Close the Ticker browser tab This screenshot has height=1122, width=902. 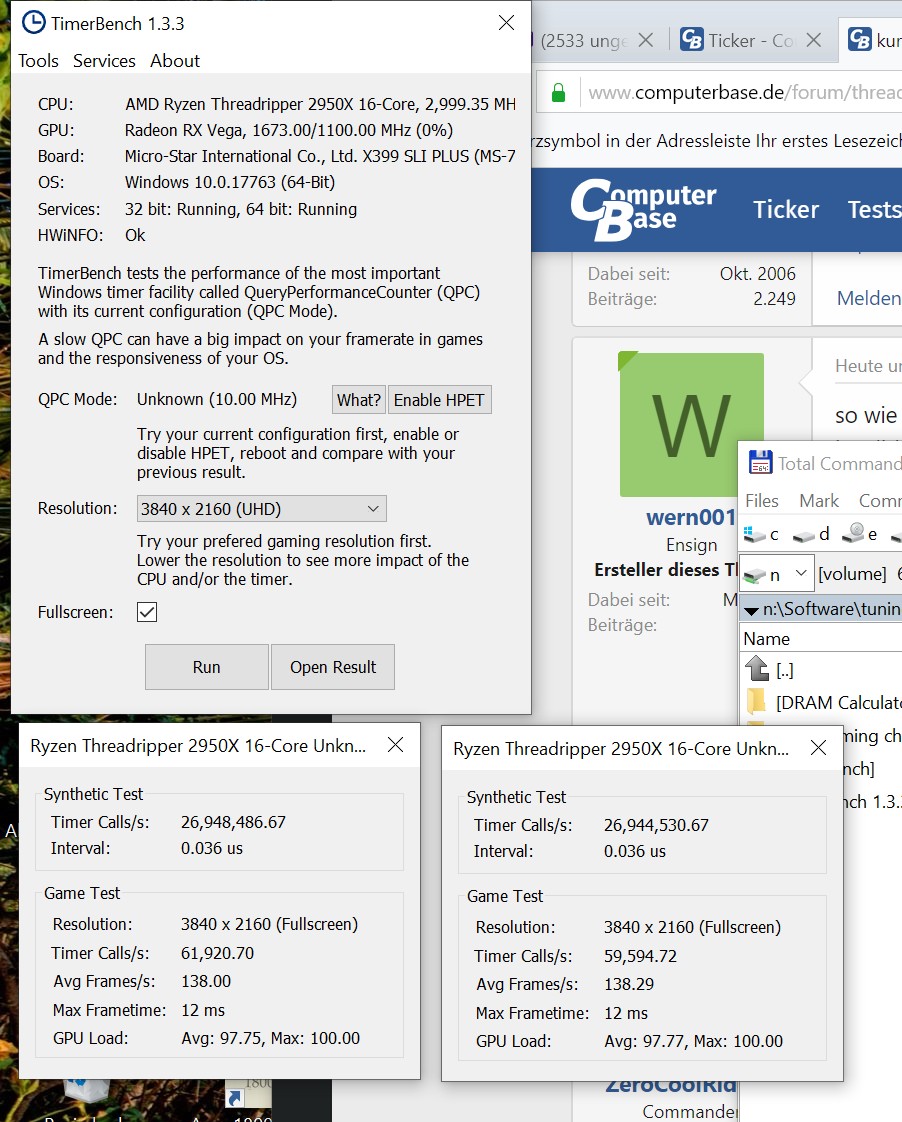click(813, 40)
